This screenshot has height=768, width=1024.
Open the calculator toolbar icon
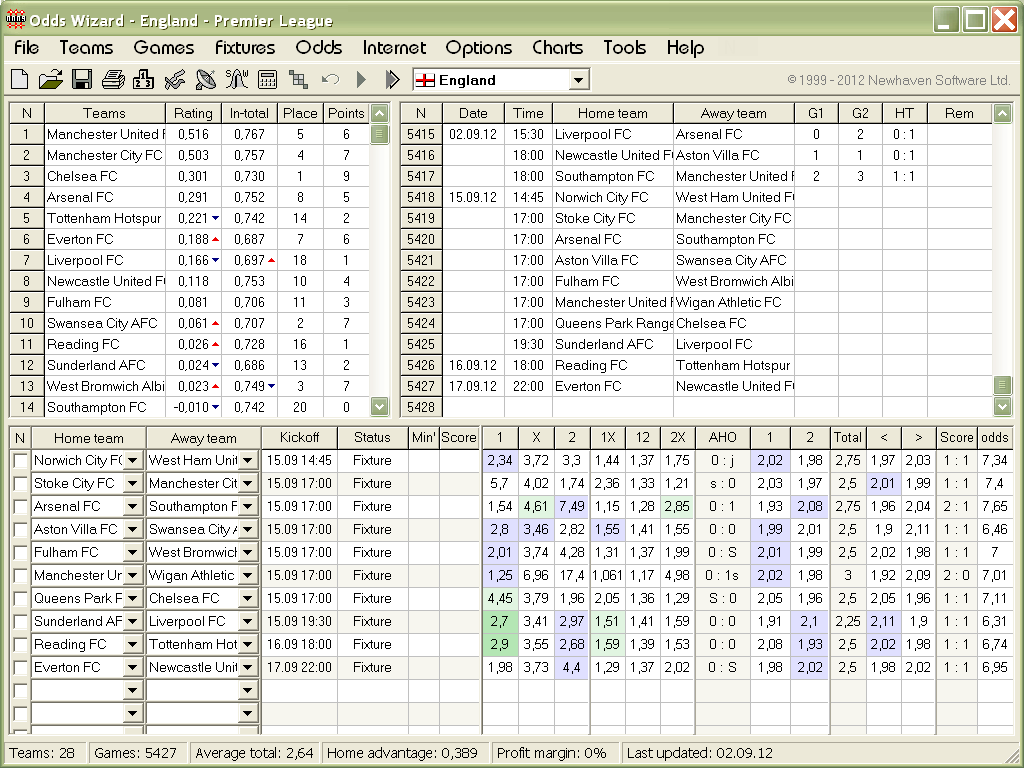[x=268, y=80]
